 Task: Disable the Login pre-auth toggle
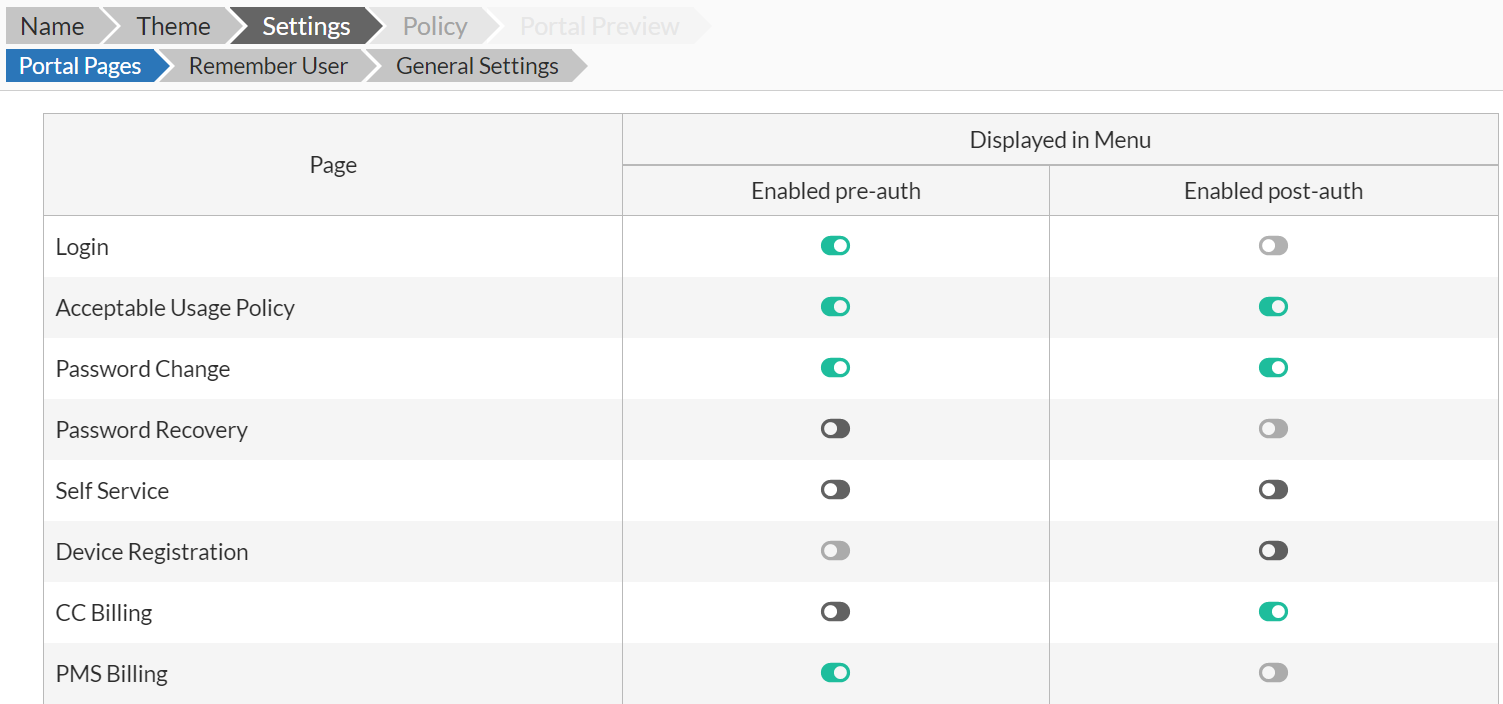835,245
